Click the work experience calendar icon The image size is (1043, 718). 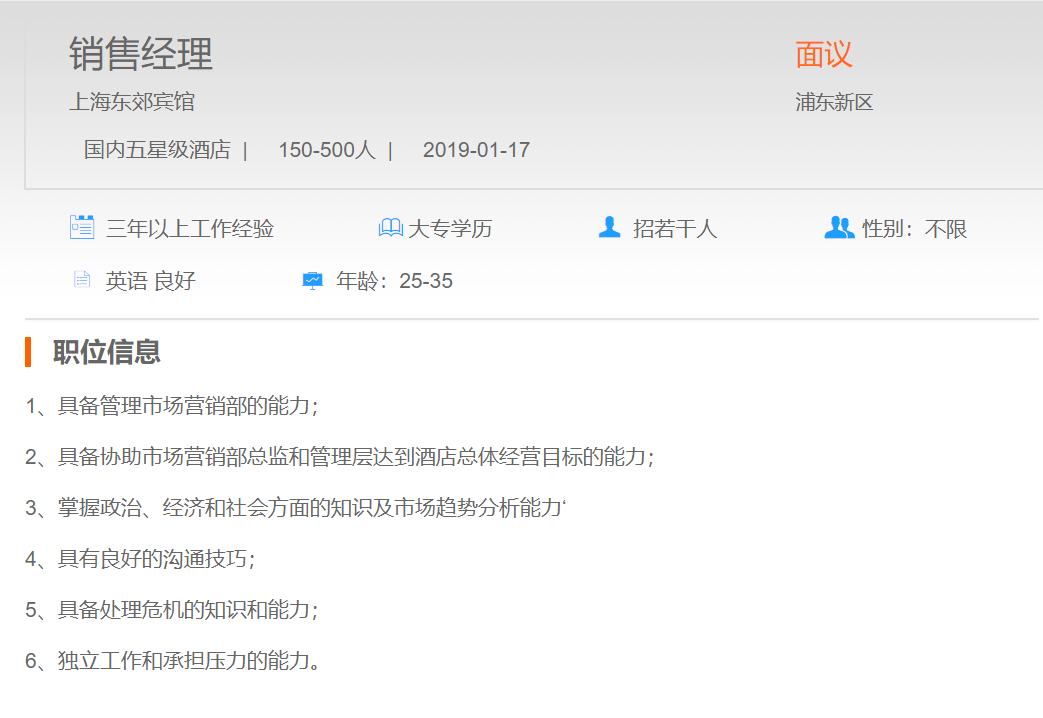pyautogui.click(x=82, y=228)
